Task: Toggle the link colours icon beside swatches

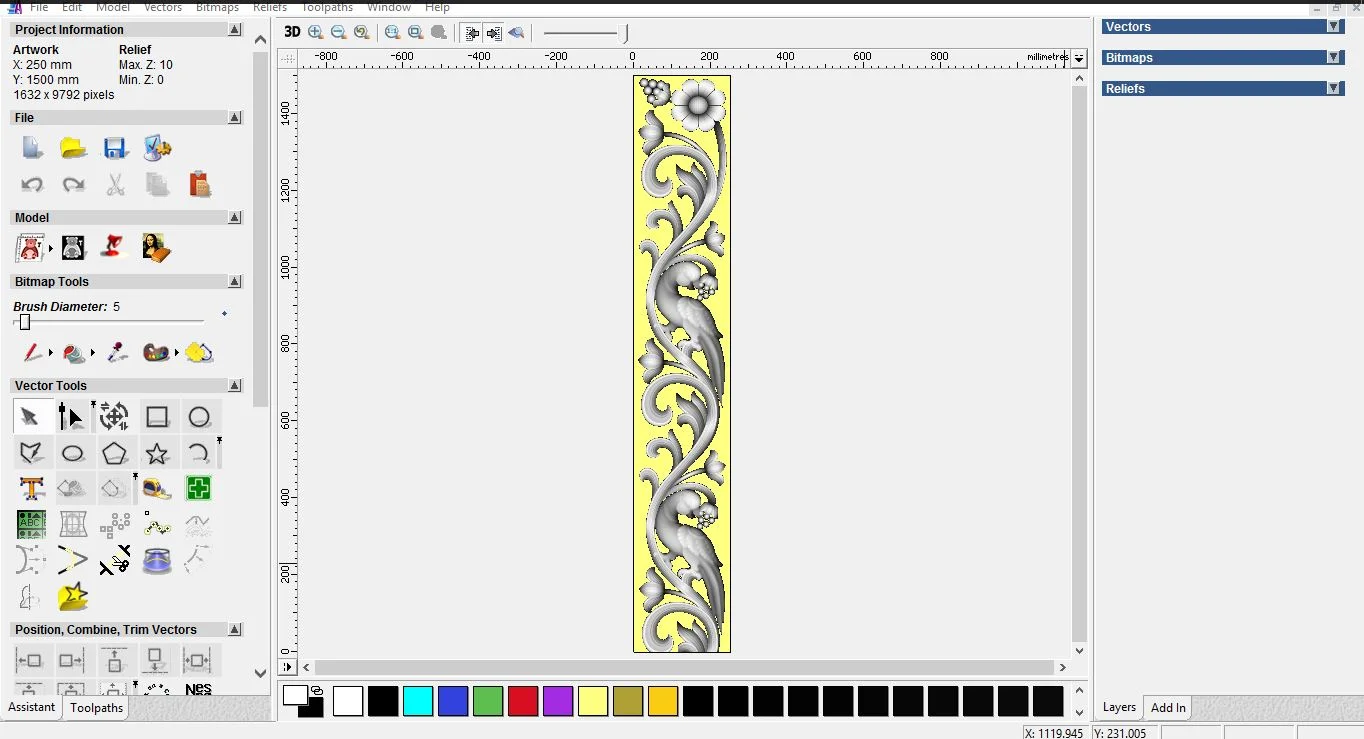Action: point(317,691)
